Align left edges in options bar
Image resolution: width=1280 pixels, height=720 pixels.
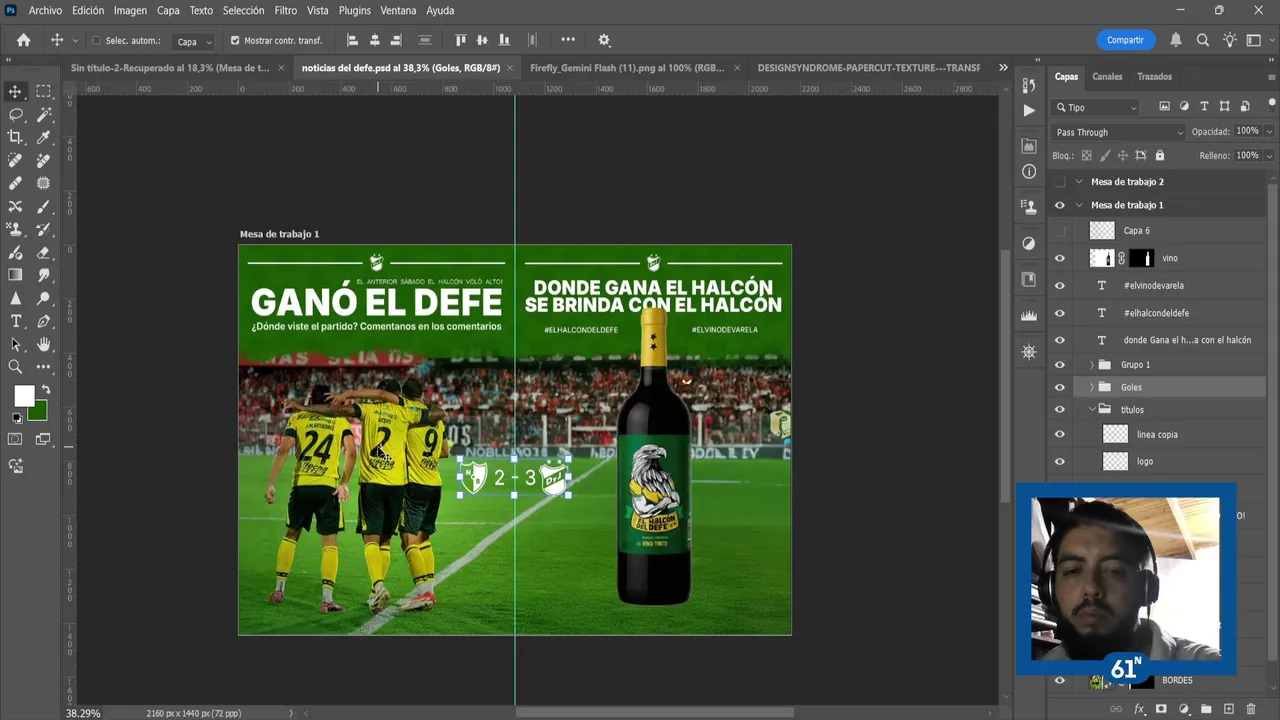352,40
